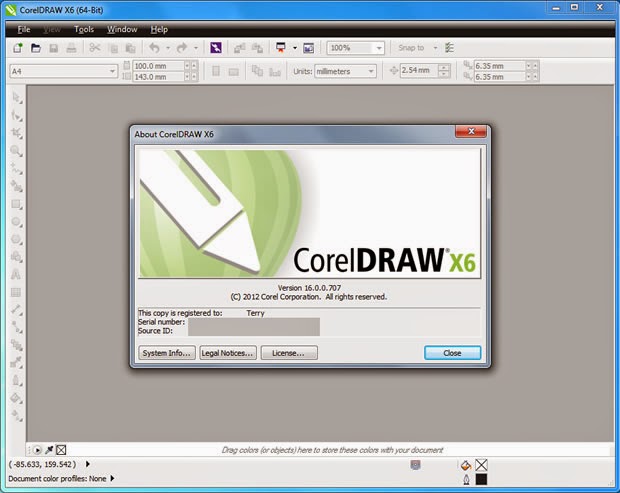
Task: Click the Cut scissors icon
Action: [95, 48]
